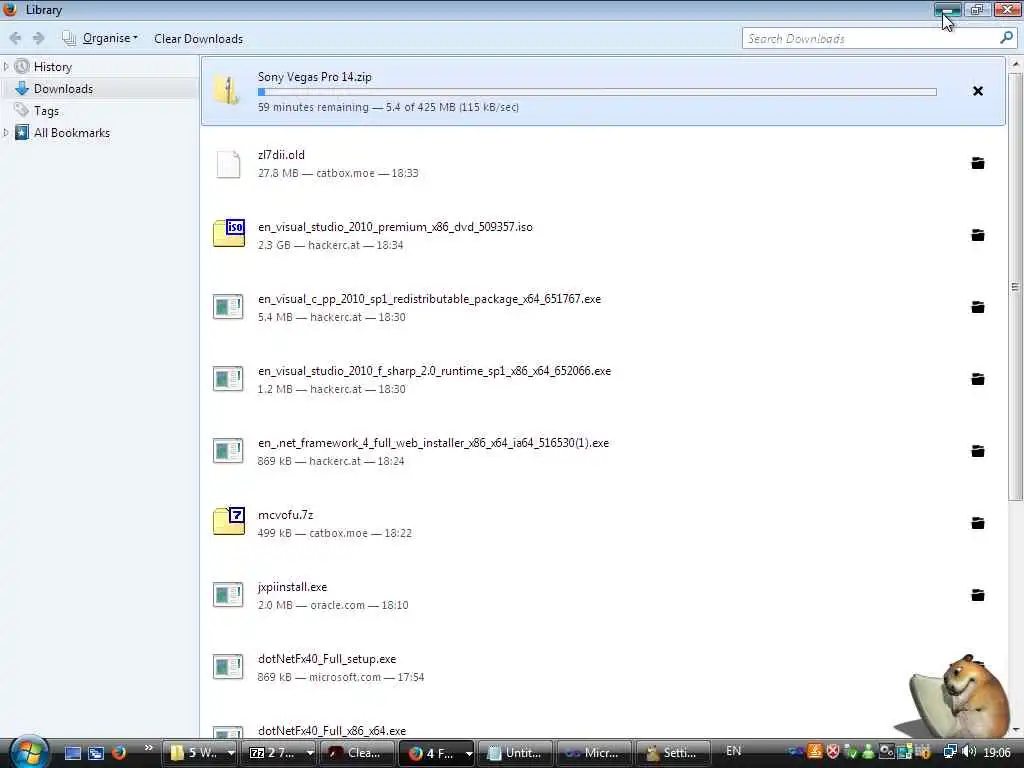Switch to the Clea... taskbar window

pos(357,753)
